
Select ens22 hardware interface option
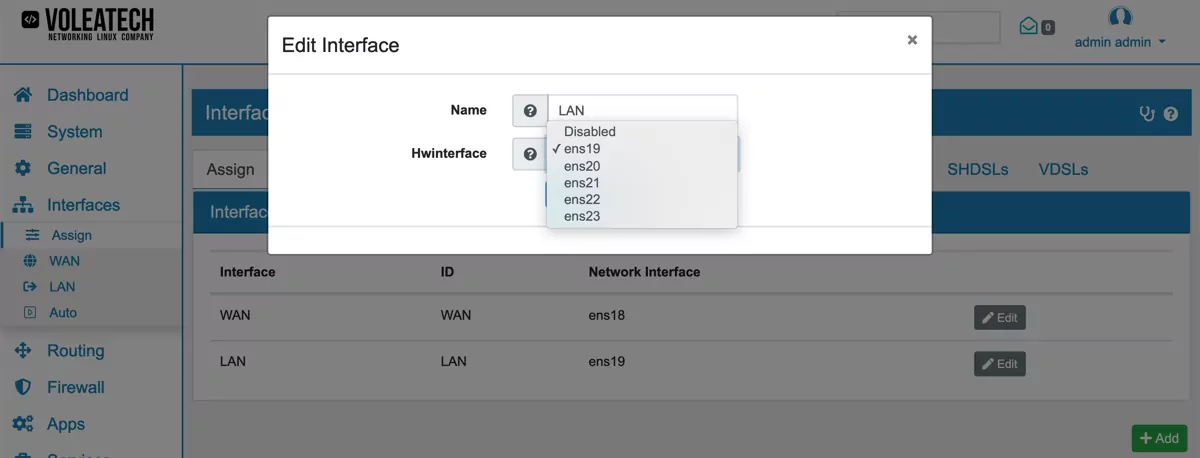pyautogui.click(x=582, y=199)
